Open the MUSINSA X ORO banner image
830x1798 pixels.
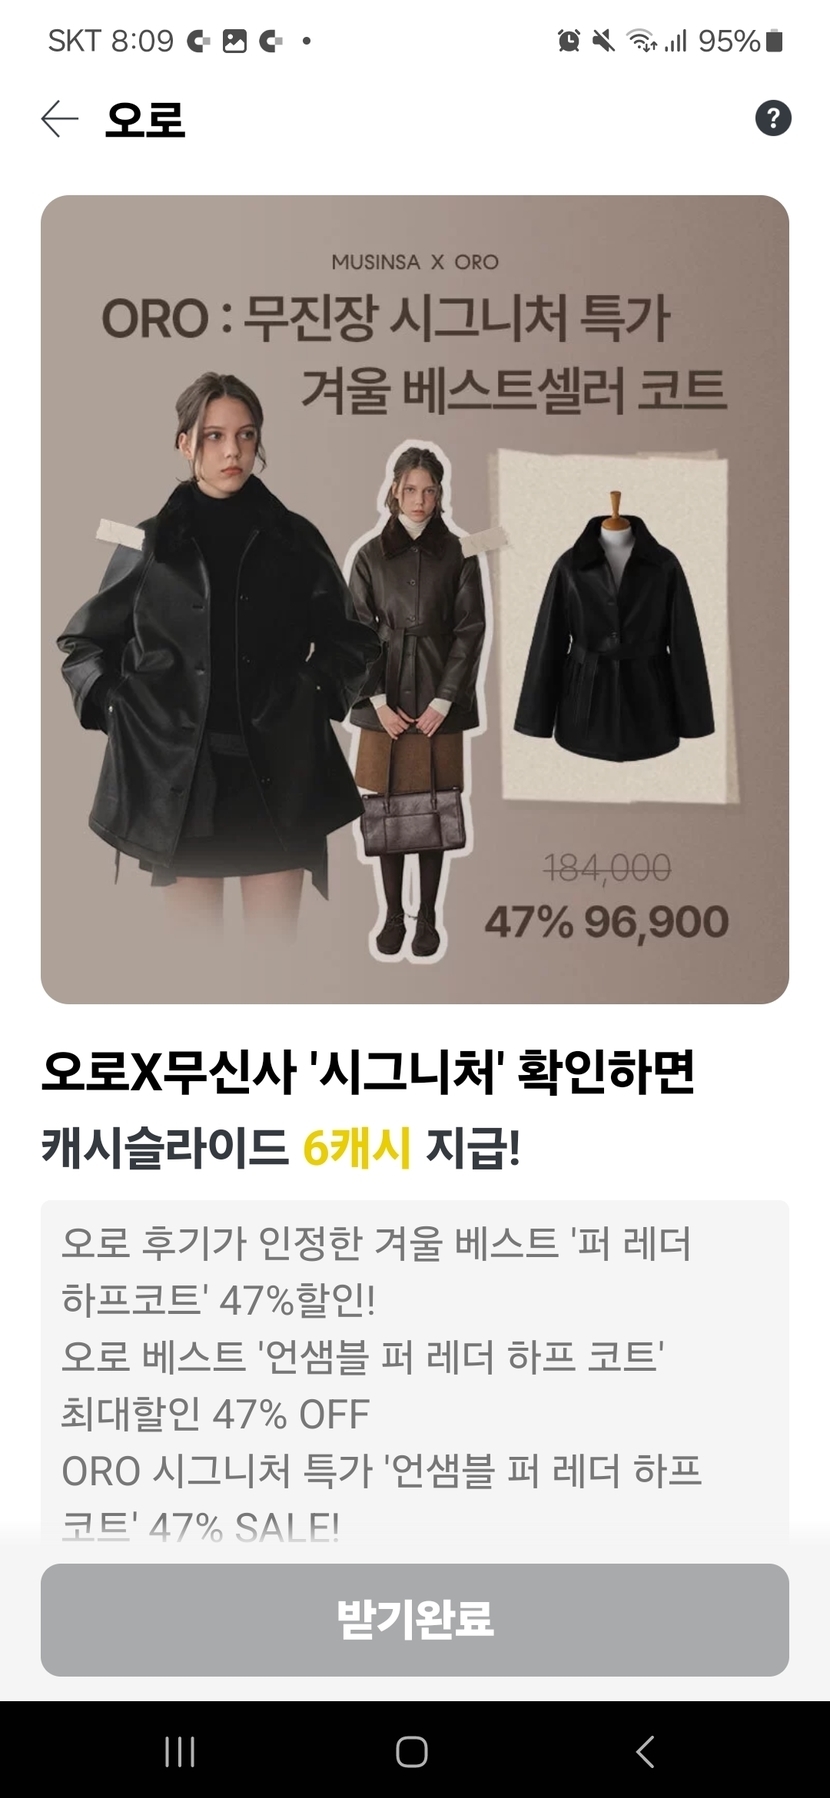click(x=415, y=599)
